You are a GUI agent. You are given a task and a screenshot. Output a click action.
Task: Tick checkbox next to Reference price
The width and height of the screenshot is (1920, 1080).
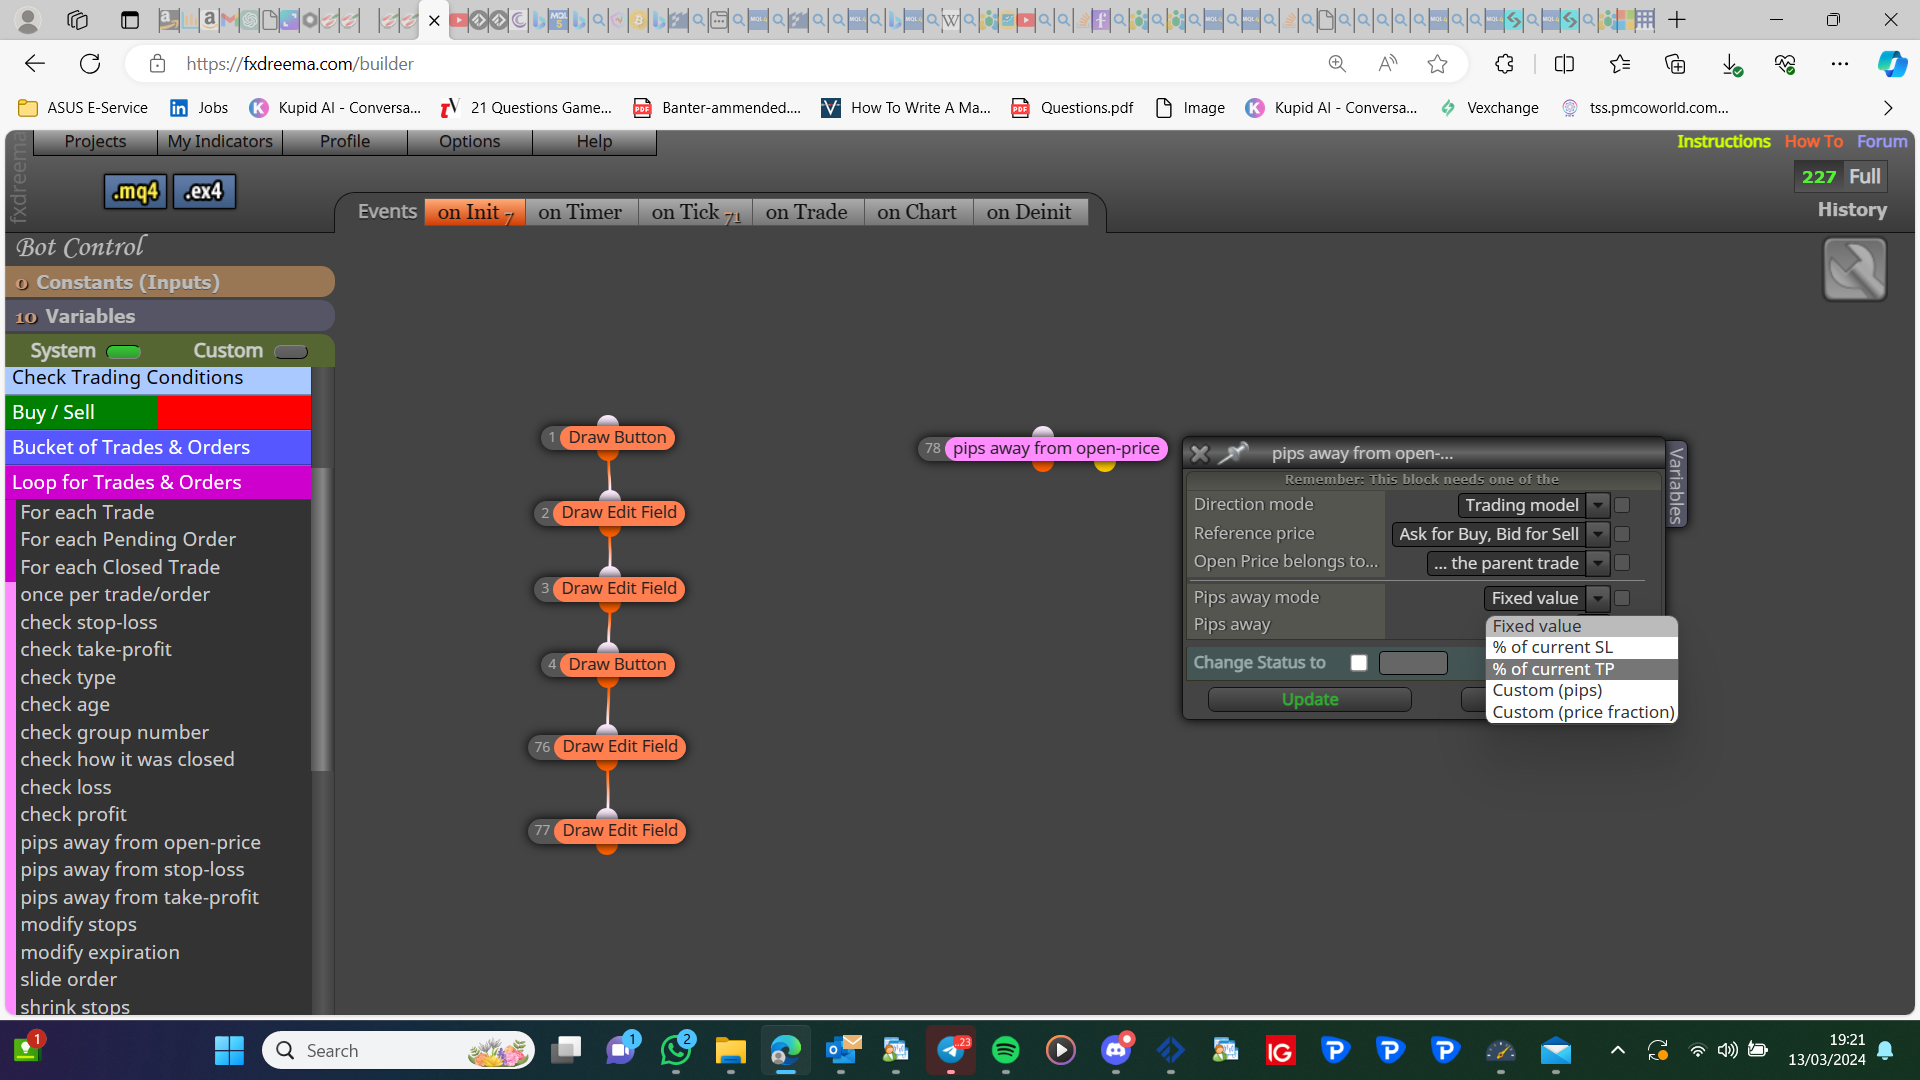[1622, 535]
